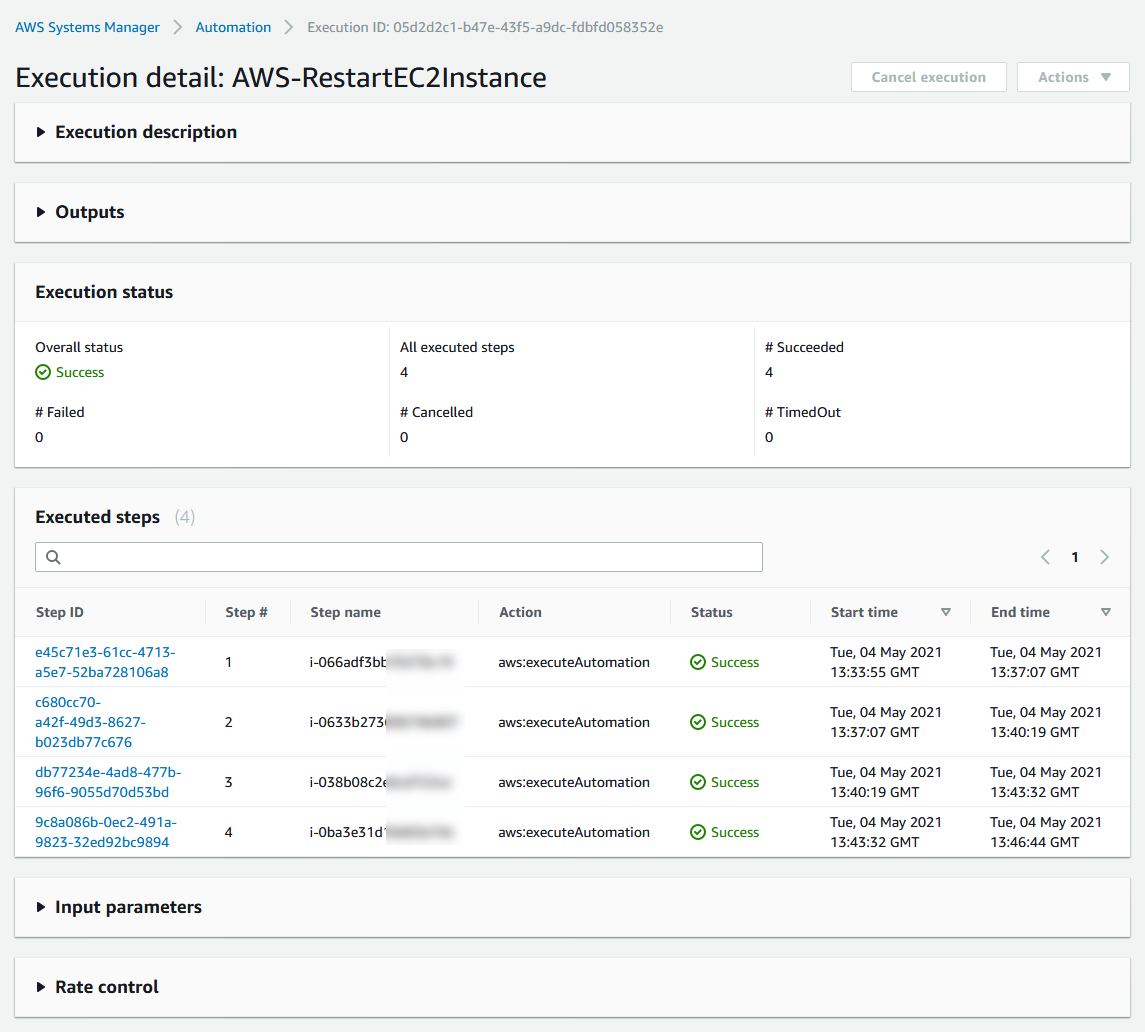Screen dimensions: 1145x1032
Task: Click Overall status Success check icon
Action: [x=43, y=372]
